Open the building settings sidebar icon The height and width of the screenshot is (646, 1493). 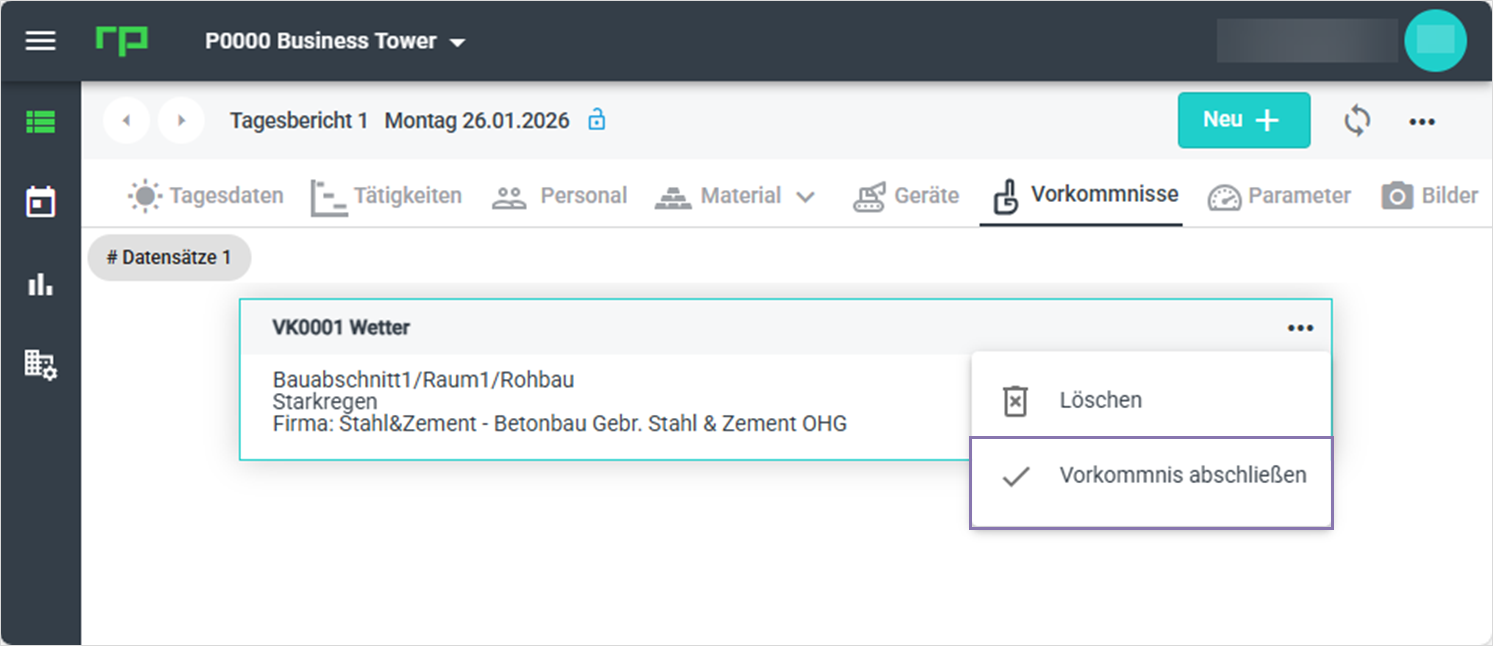tap(41, 364)
